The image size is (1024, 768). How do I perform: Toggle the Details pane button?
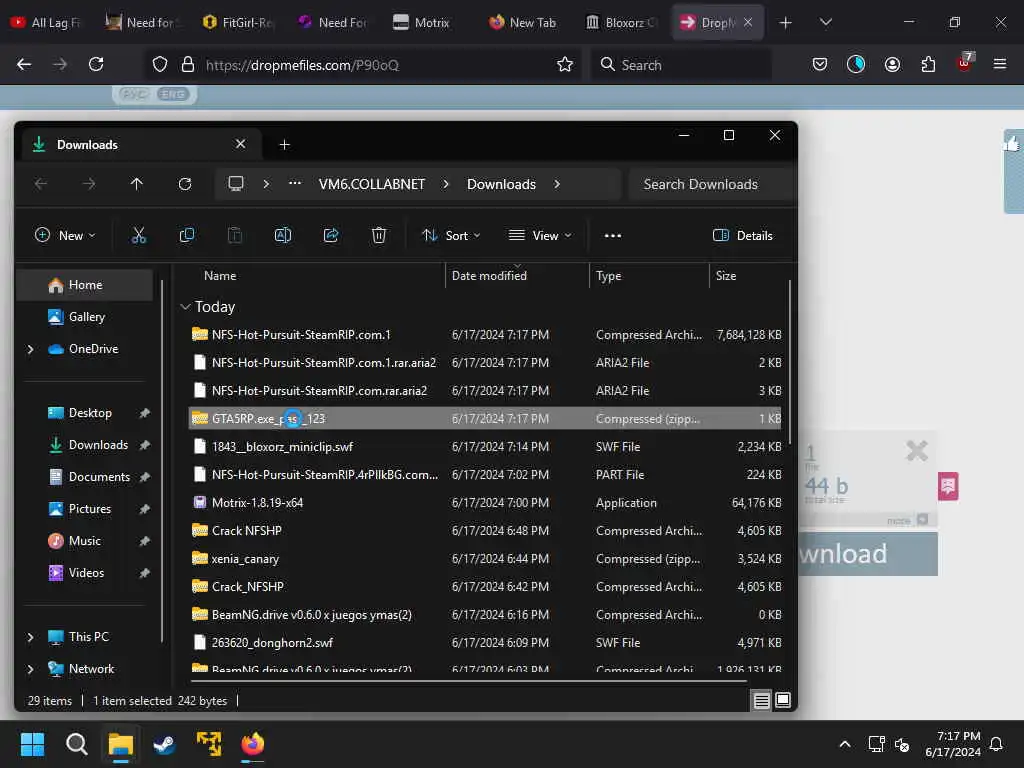click(x=743, y=235)
